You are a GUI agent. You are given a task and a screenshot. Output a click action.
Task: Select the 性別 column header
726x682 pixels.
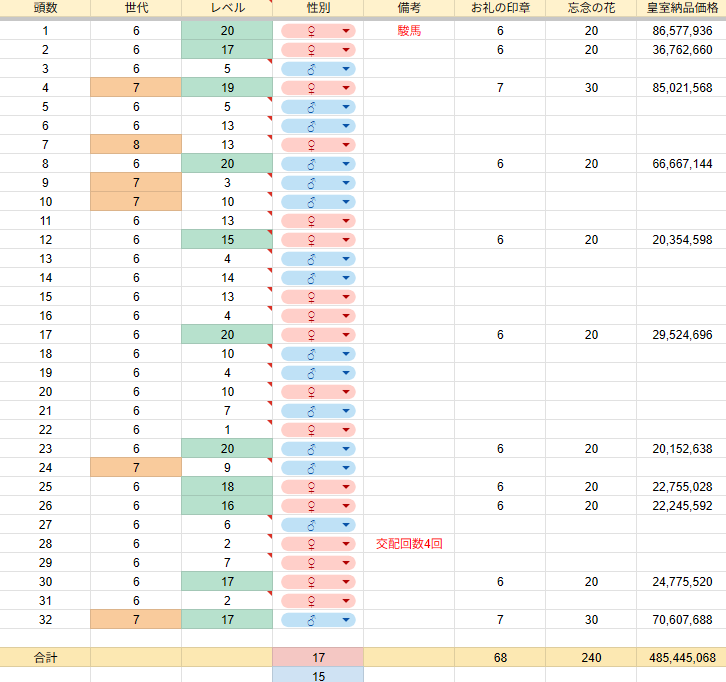[x=318, y=8]
